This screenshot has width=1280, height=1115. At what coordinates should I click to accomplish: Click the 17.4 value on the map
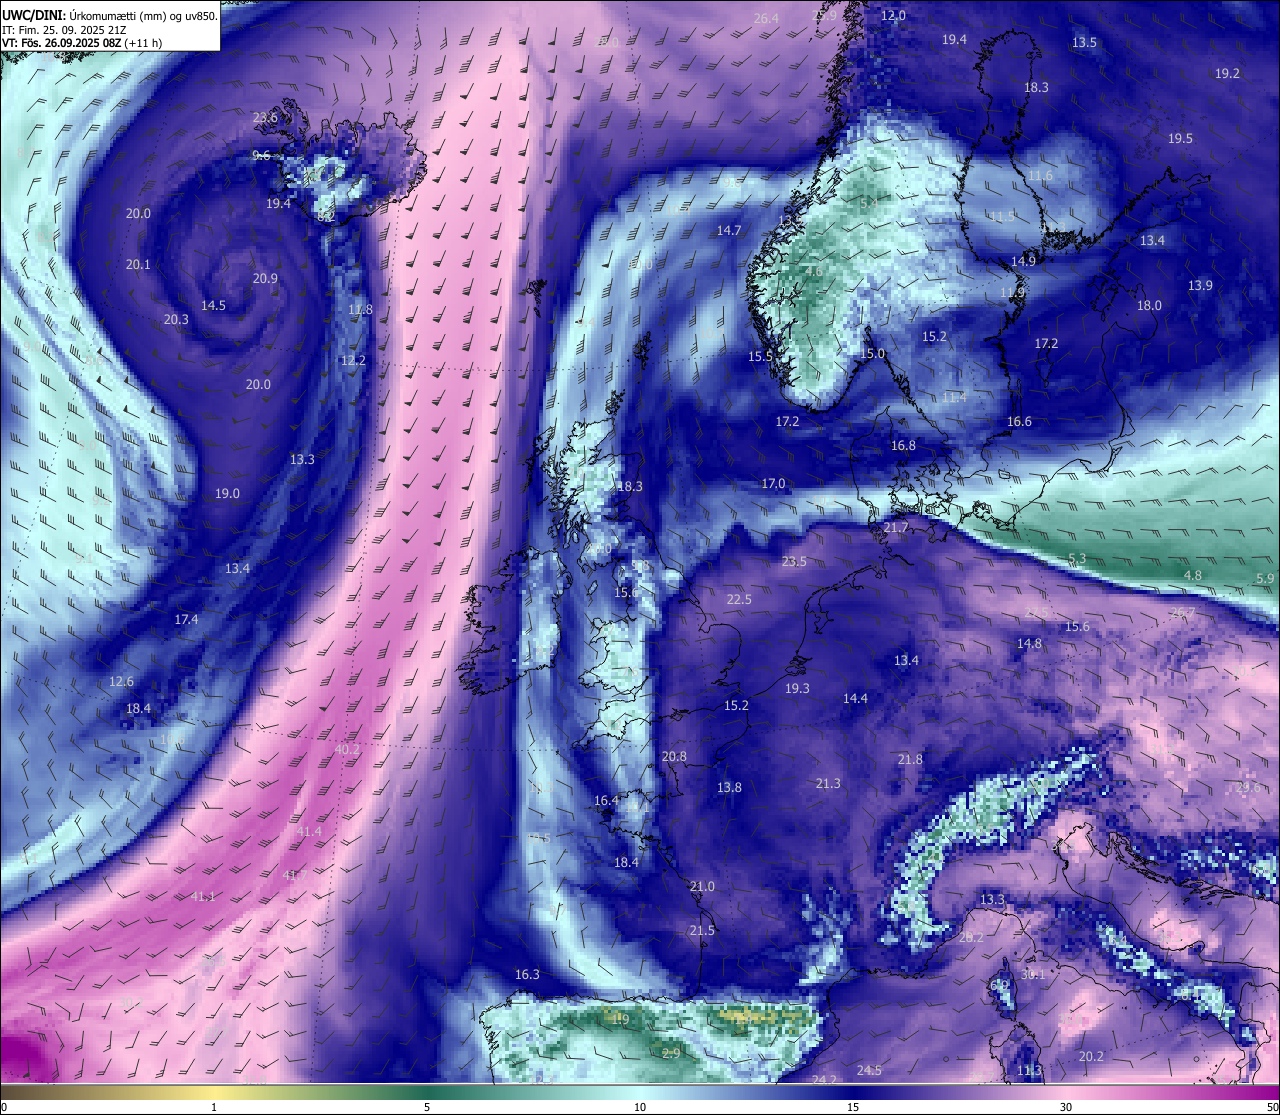pos(186,619)
